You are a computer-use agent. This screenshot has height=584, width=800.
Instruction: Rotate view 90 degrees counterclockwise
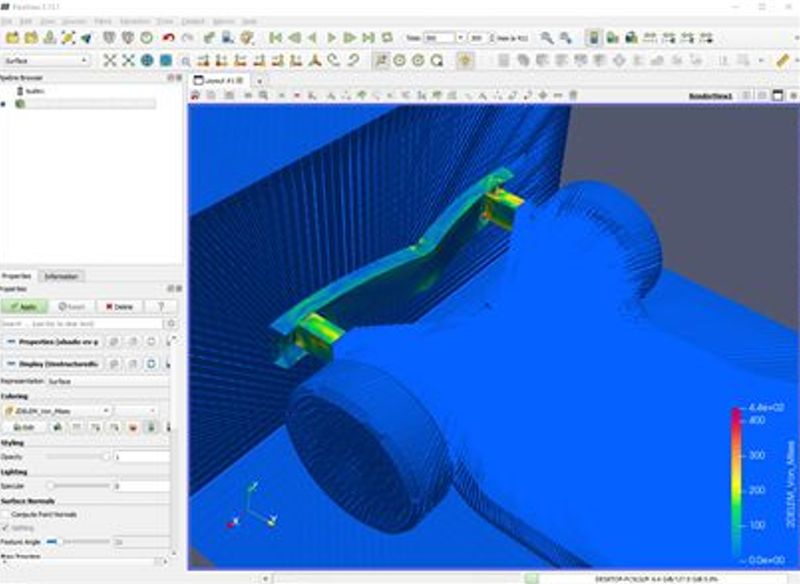(353, 61)
